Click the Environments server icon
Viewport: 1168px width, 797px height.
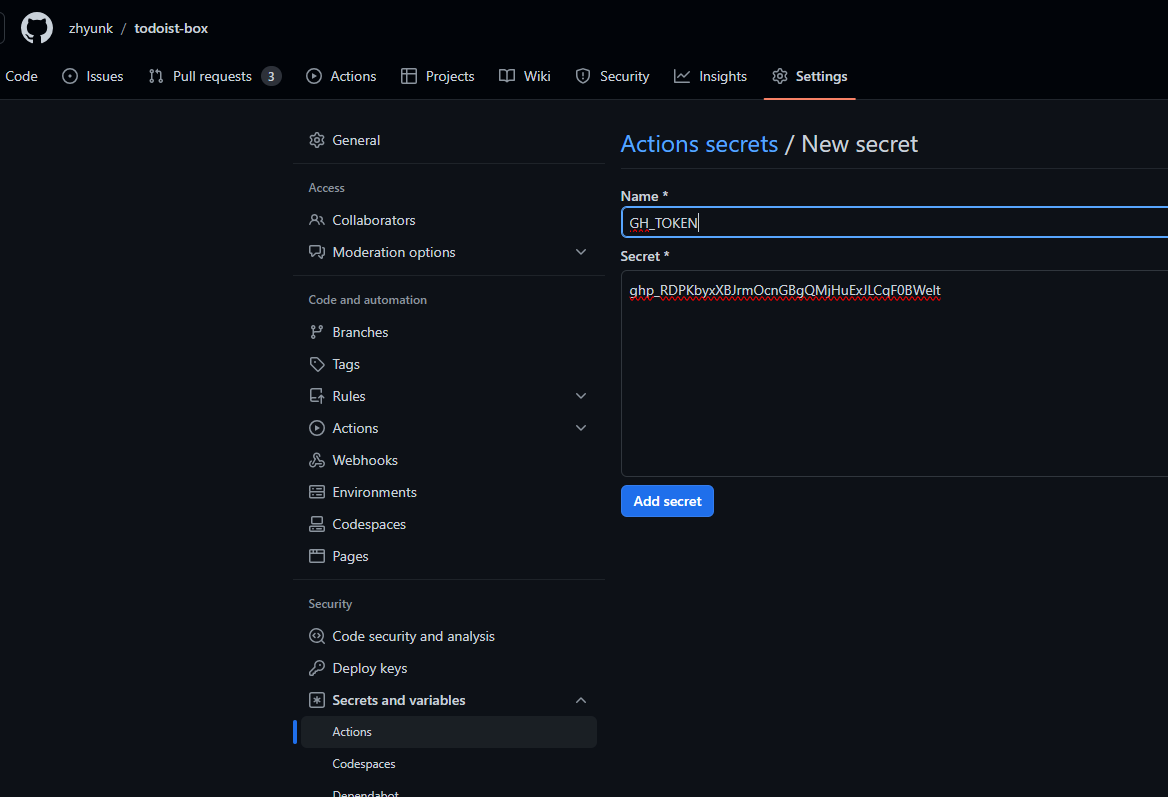317,492
